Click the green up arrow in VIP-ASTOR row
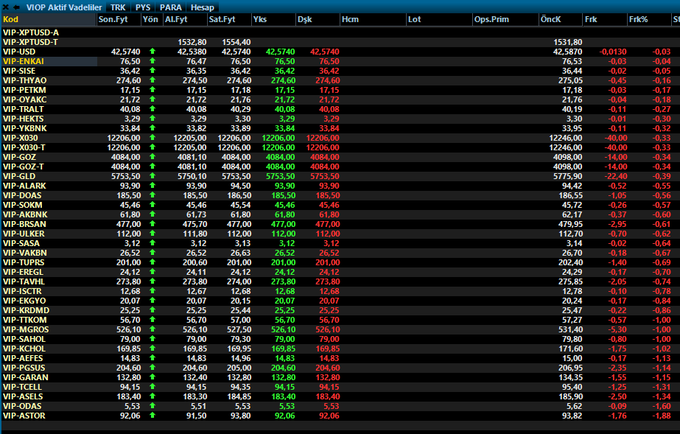The image size is (680, 434). click(153, 416)
